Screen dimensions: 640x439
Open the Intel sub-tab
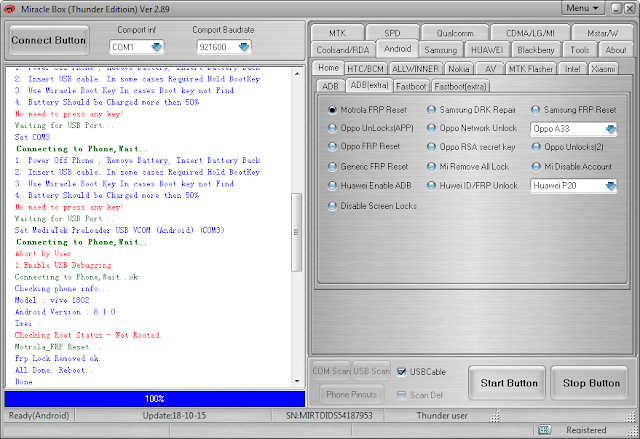pyautogui.click(x=573, y=69)
